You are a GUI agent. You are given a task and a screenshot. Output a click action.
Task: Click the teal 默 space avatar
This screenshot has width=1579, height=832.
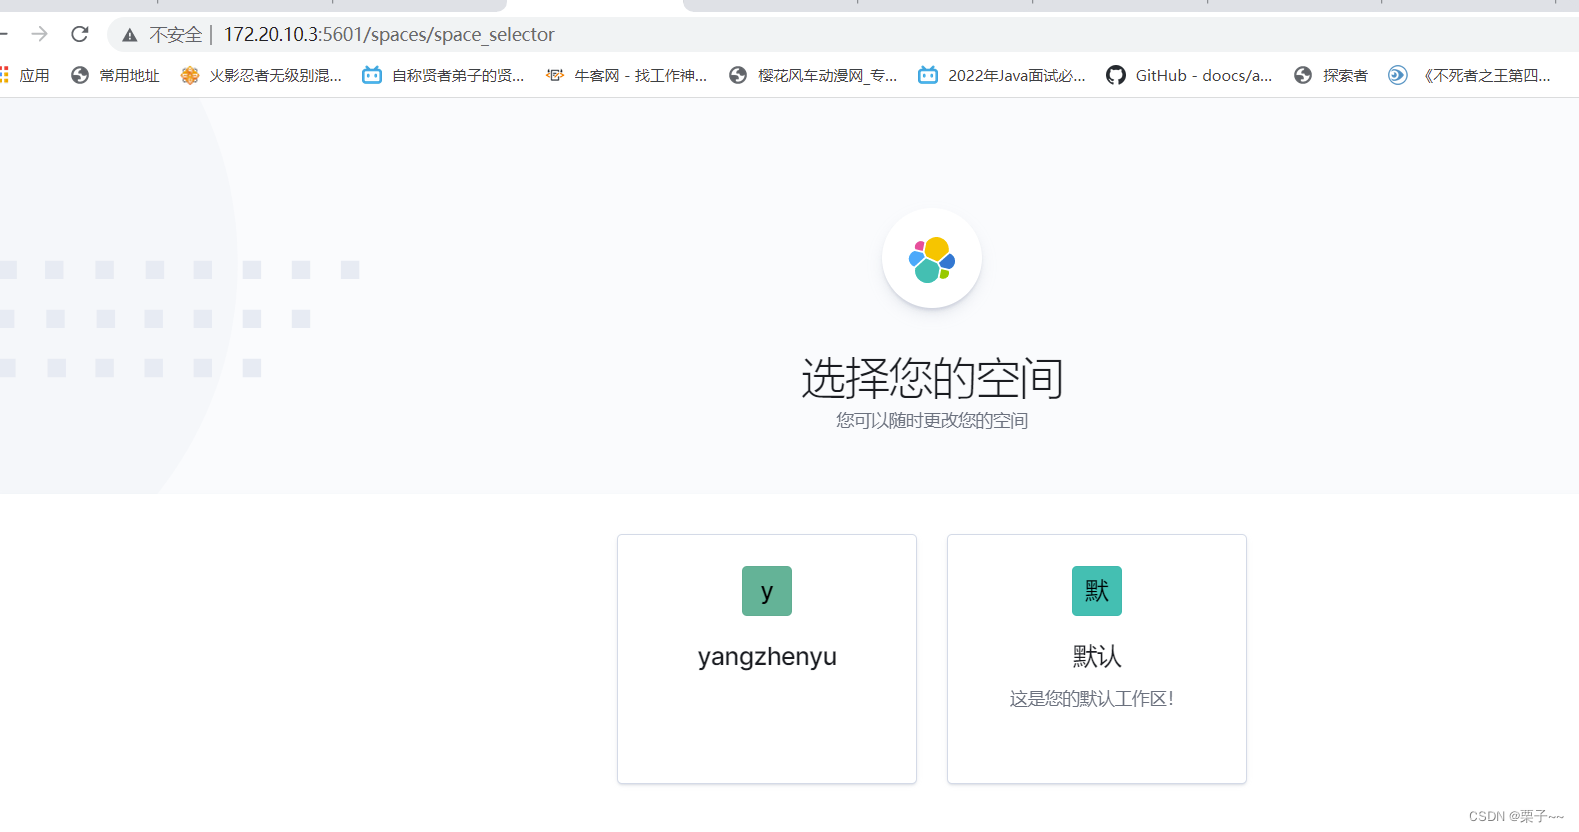tap(1097, 591)
